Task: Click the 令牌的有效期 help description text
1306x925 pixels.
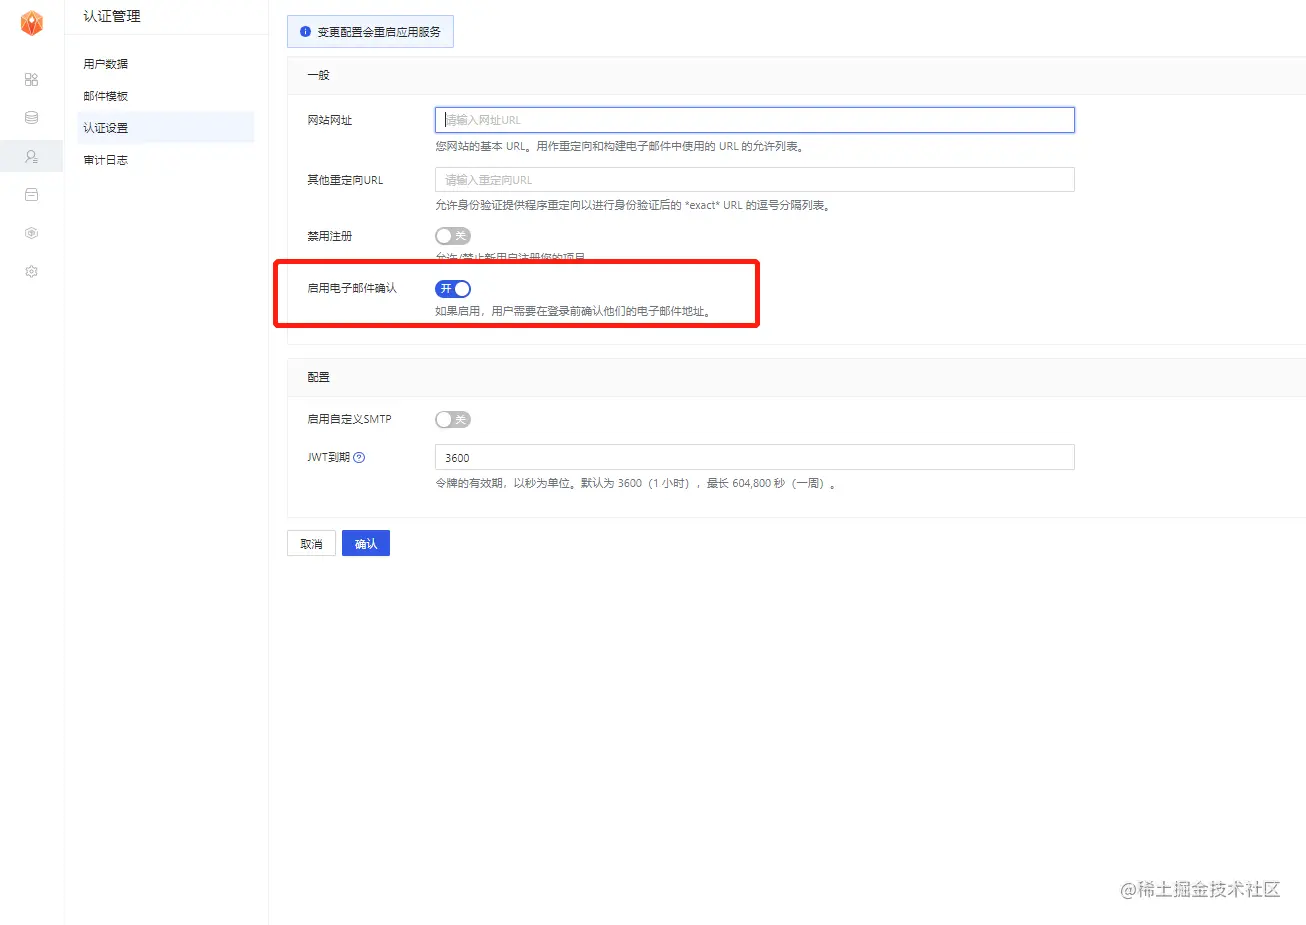Action: point(635,484)
